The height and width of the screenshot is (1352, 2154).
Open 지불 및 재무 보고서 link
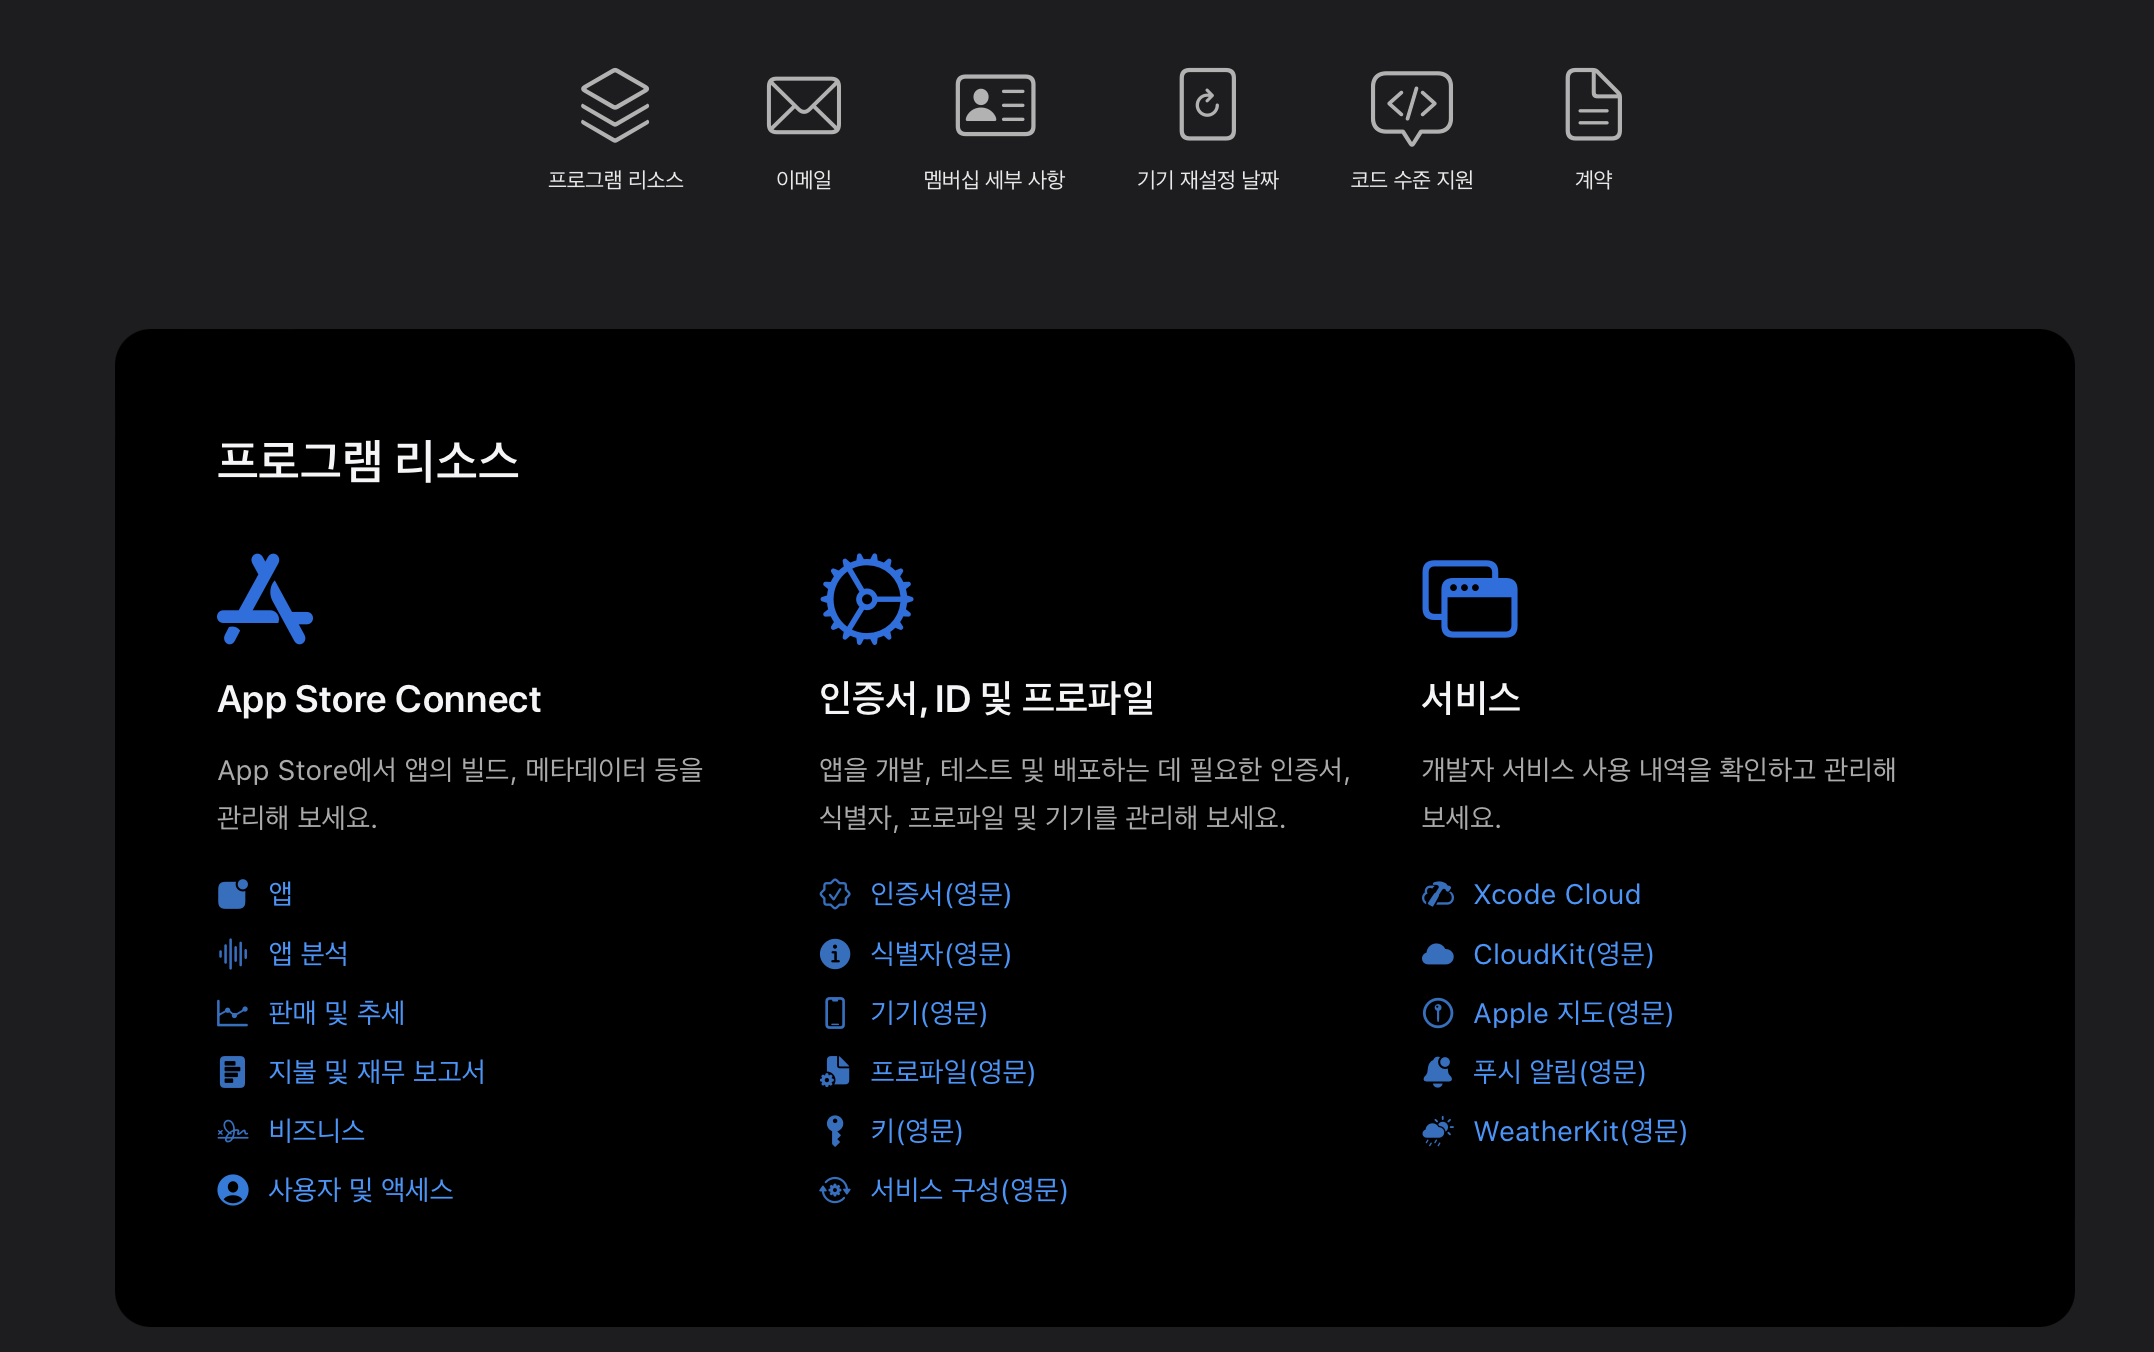click(x=377, y=1072)
